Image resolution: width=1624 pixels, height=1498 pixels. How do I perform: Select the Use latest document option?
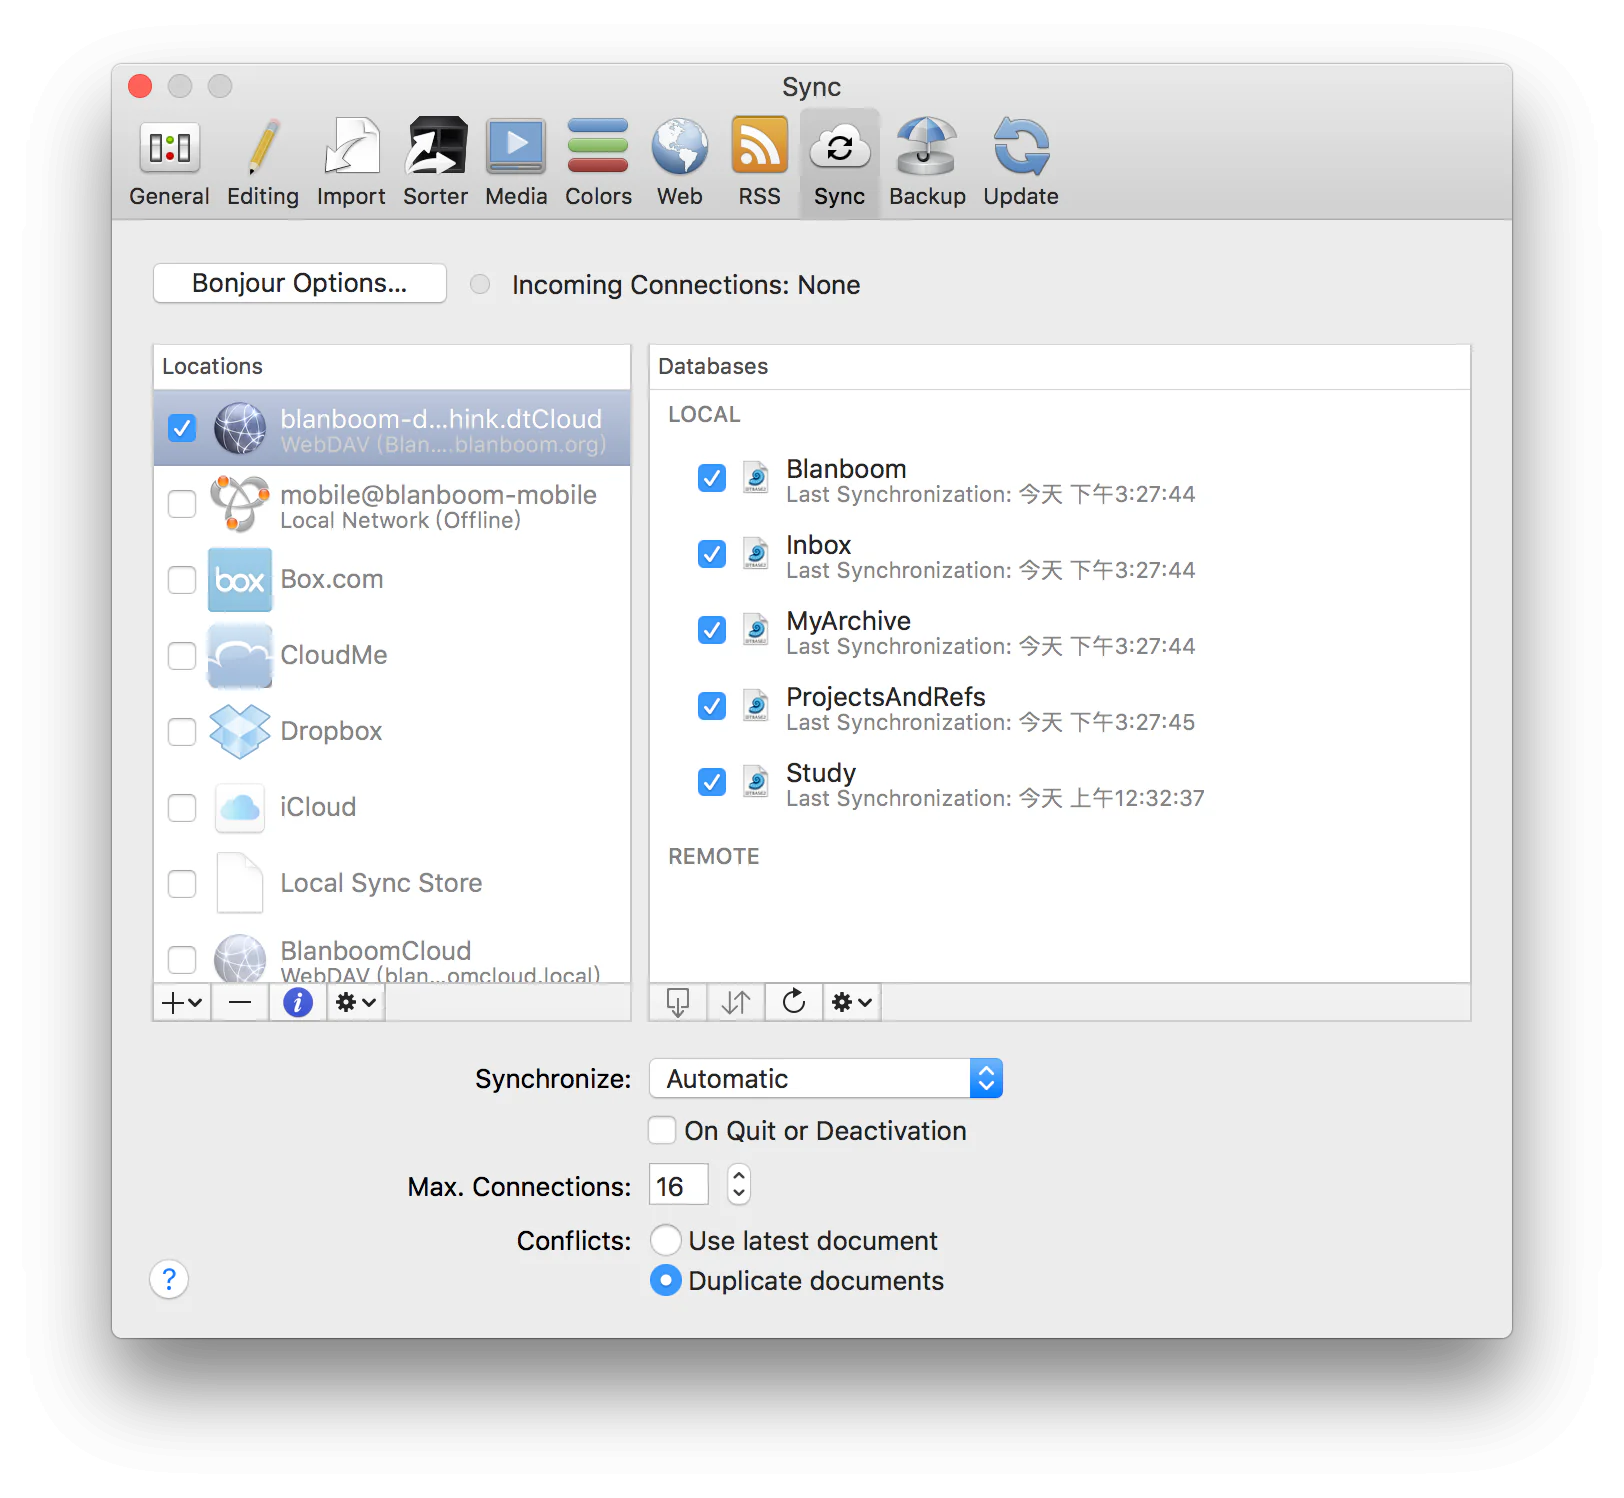[x=666, y=1241]
